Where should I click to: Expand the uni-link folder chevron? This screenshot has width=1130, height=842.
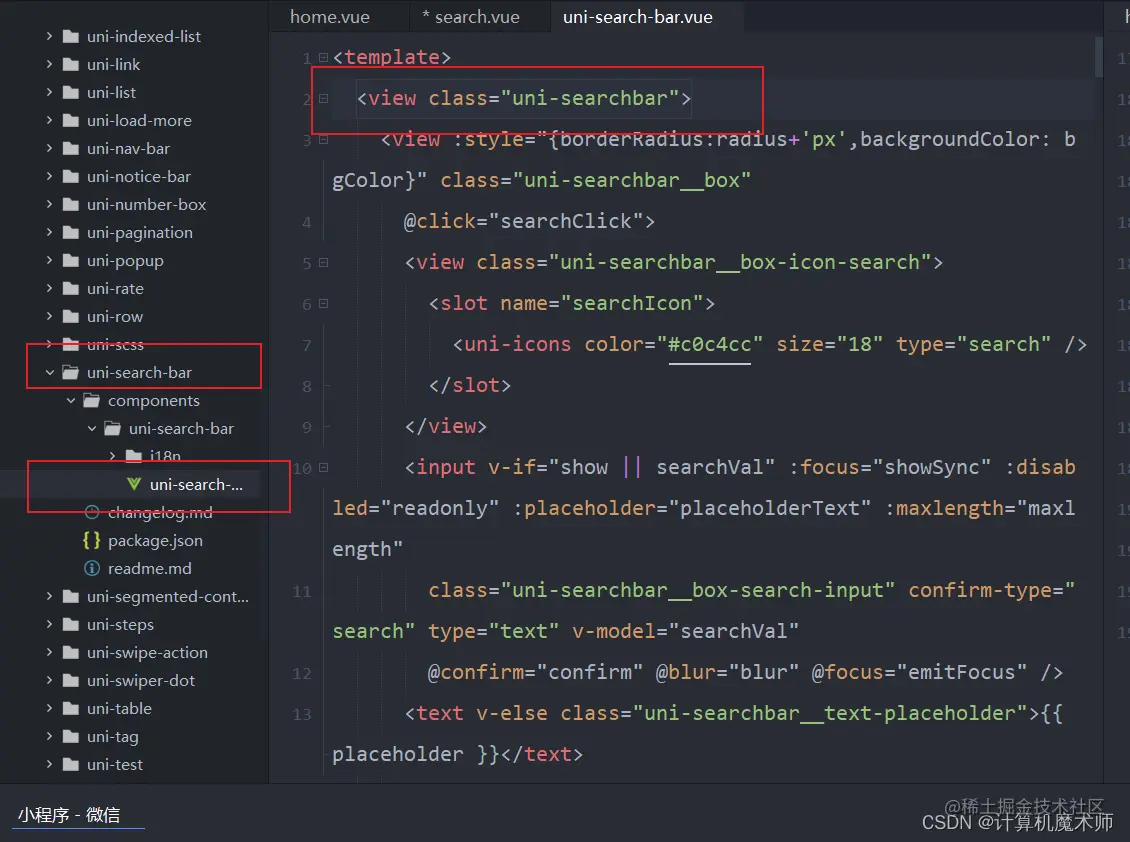coord(49,64)
